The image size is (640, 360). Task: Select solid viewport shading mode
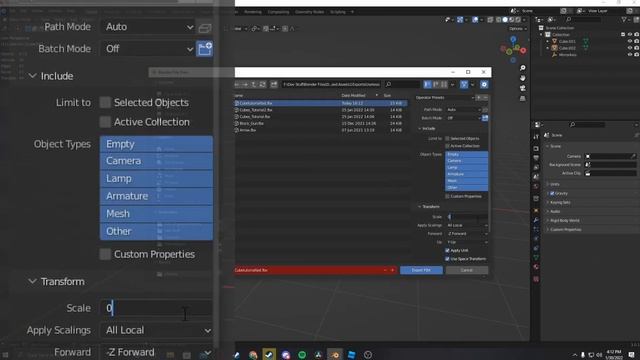[505, 20]
